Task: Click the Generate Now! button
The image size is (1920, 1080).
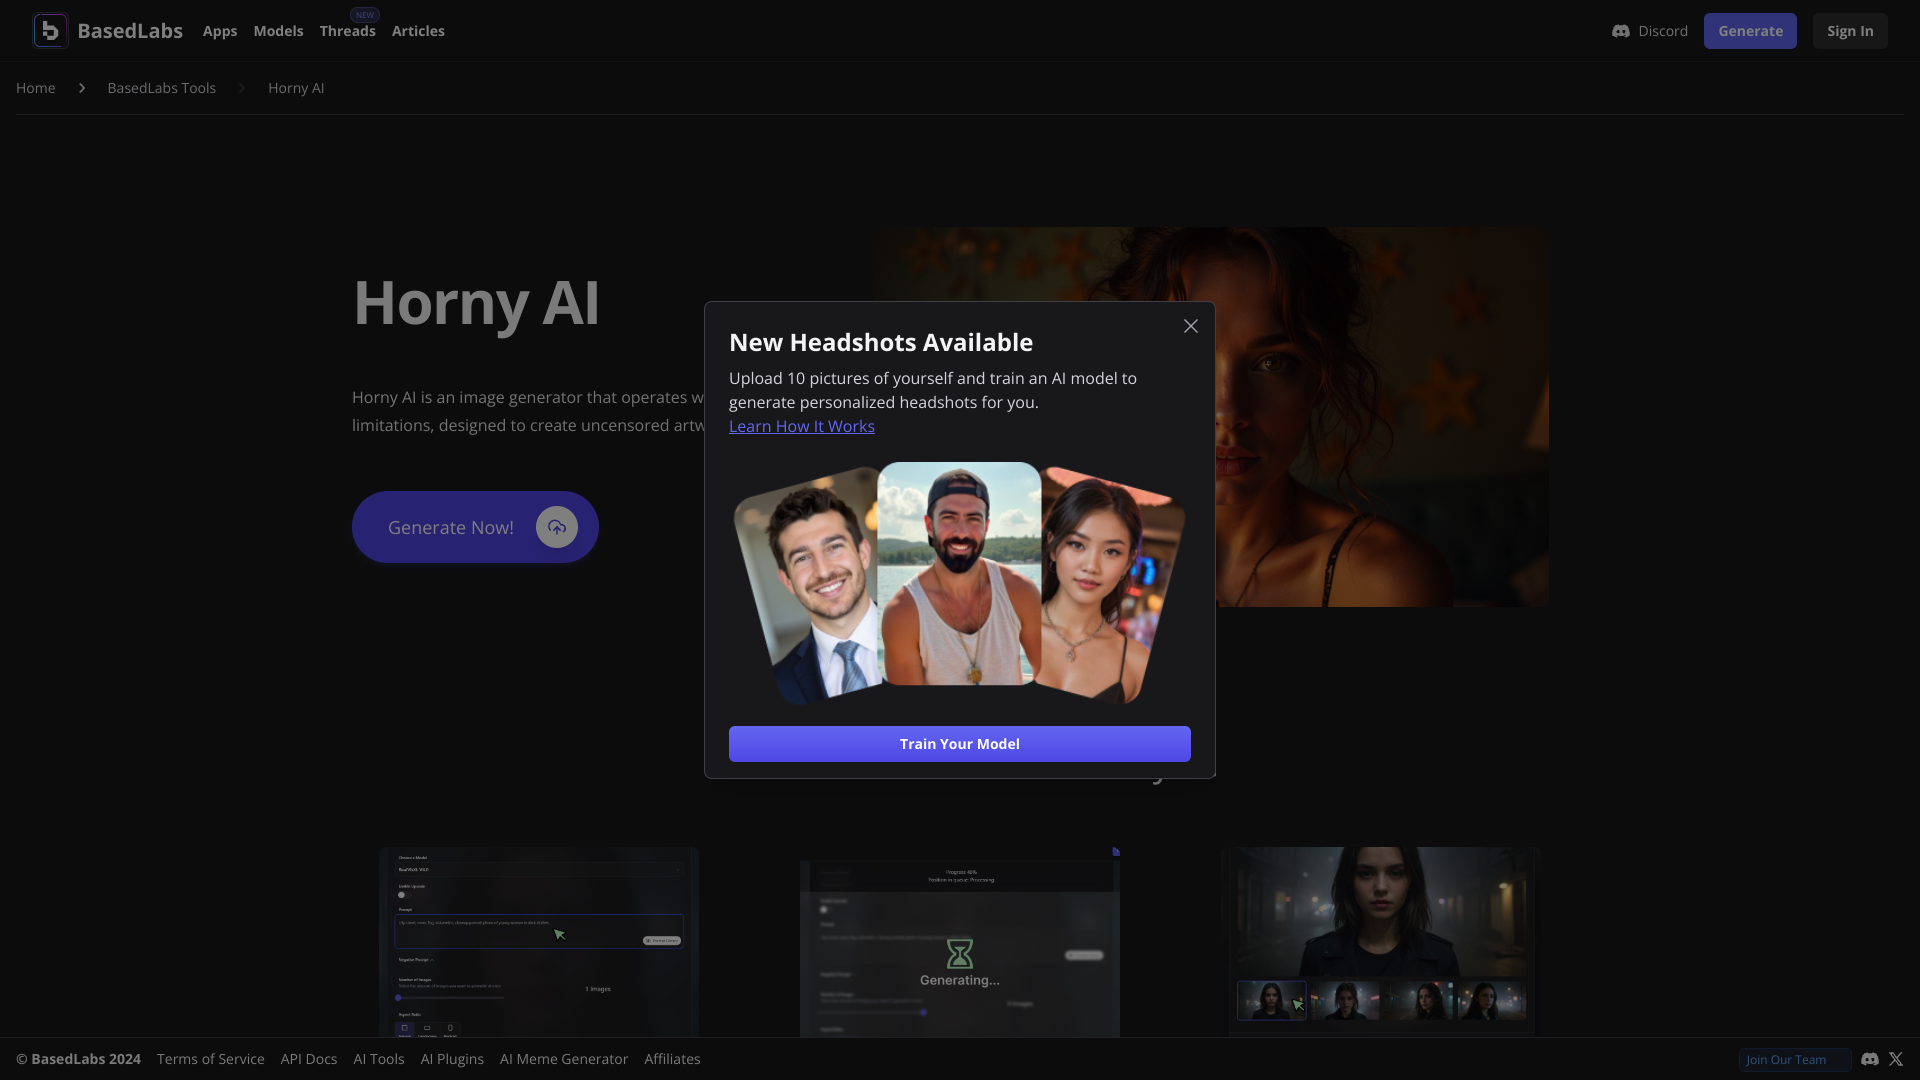Action: pyautogui.click(x=475, y=527)
